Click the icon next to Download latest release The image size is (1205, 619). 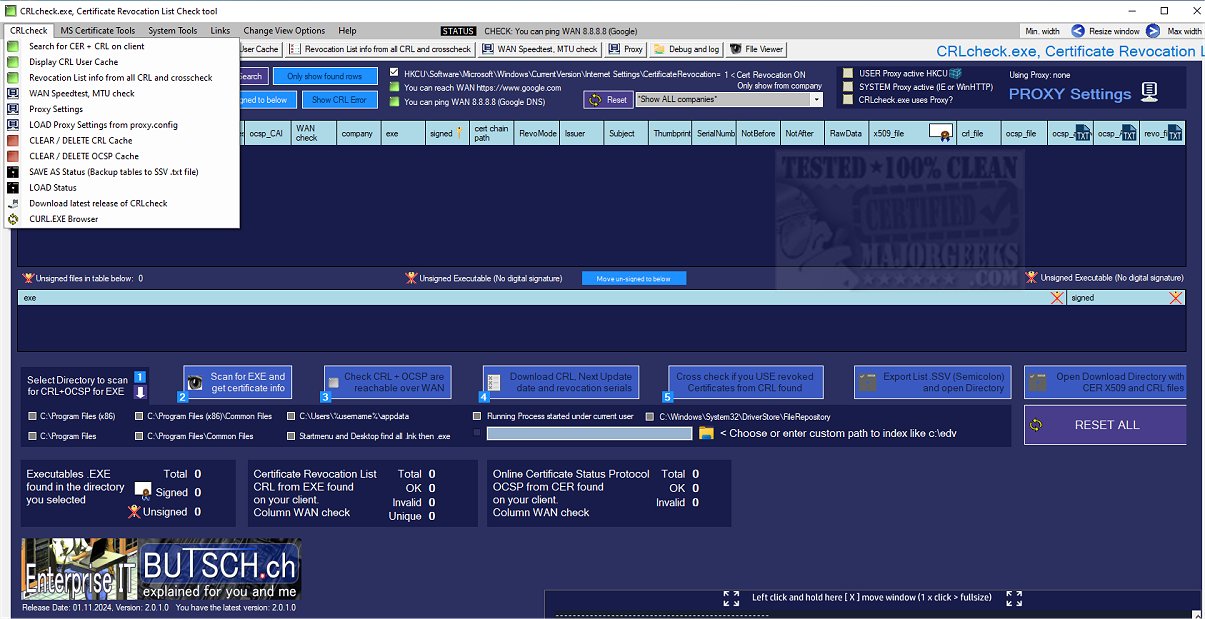pyautogui.click(x=13, y=203)
